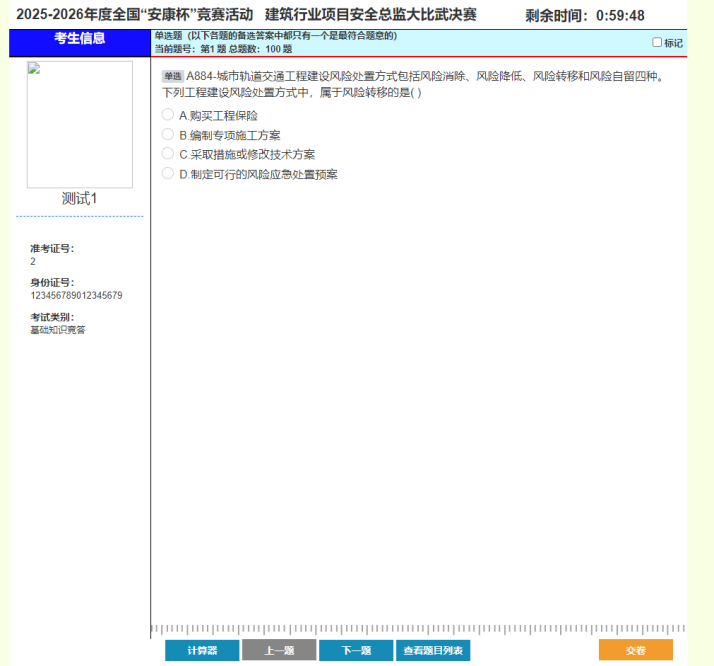Click the candidate photo placeholder image
This screenshot has width=714, height=666.
click(x=79, y=125)
